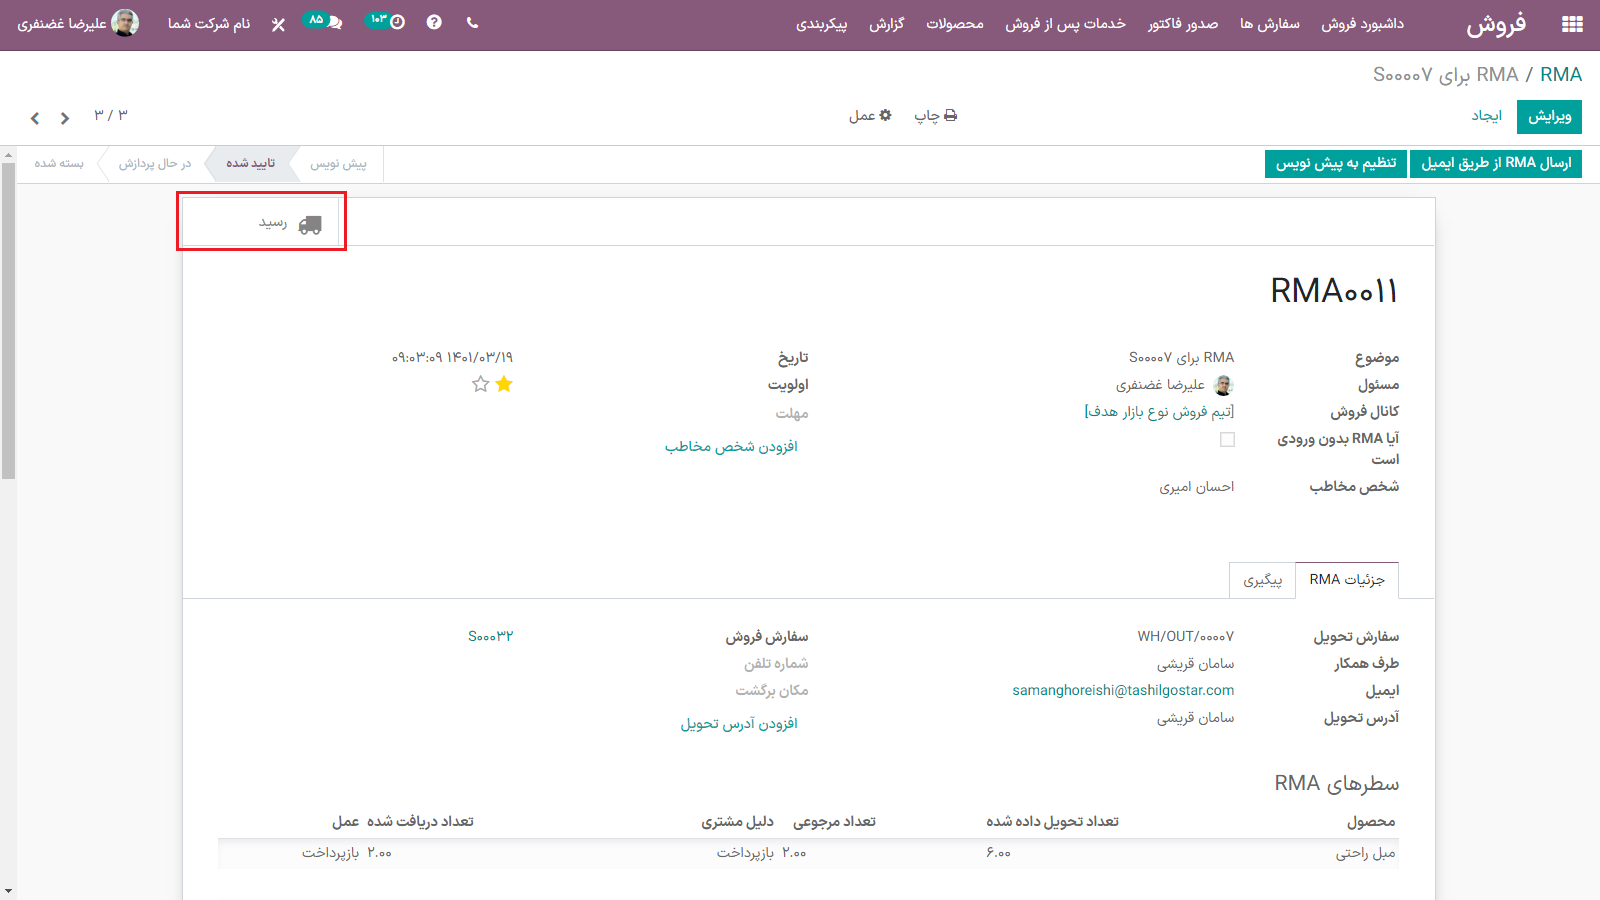Click the دلیل مشتری column header

(x=737, y=821)
